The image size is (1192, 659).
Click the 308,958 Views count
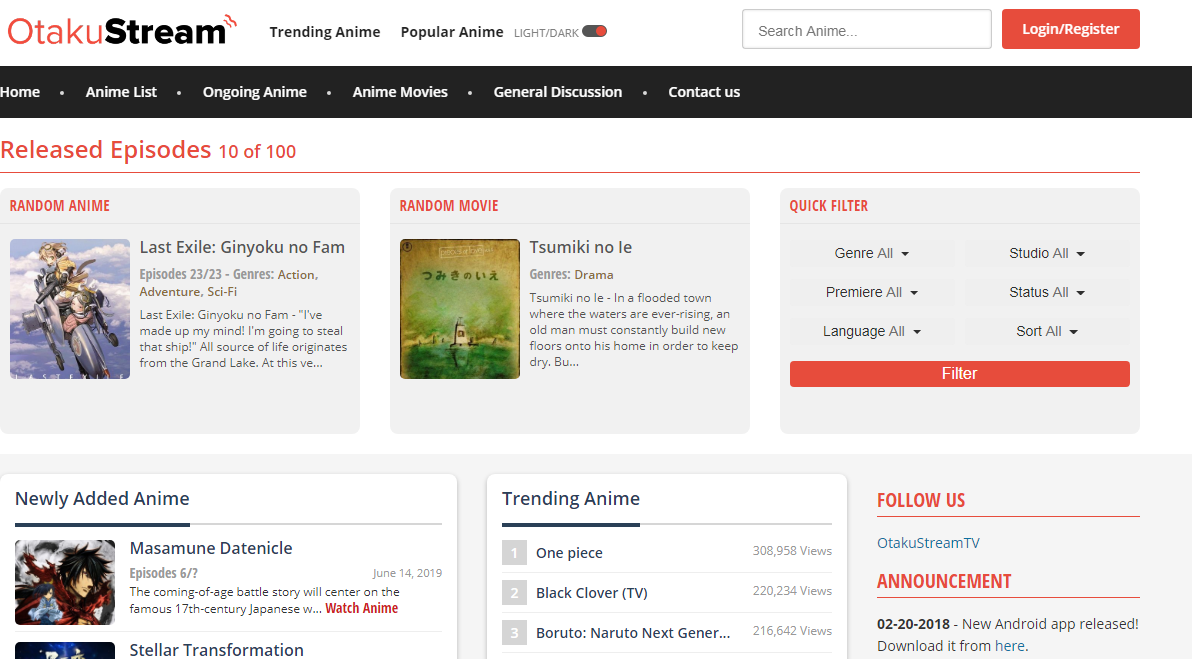coord(792,550)
